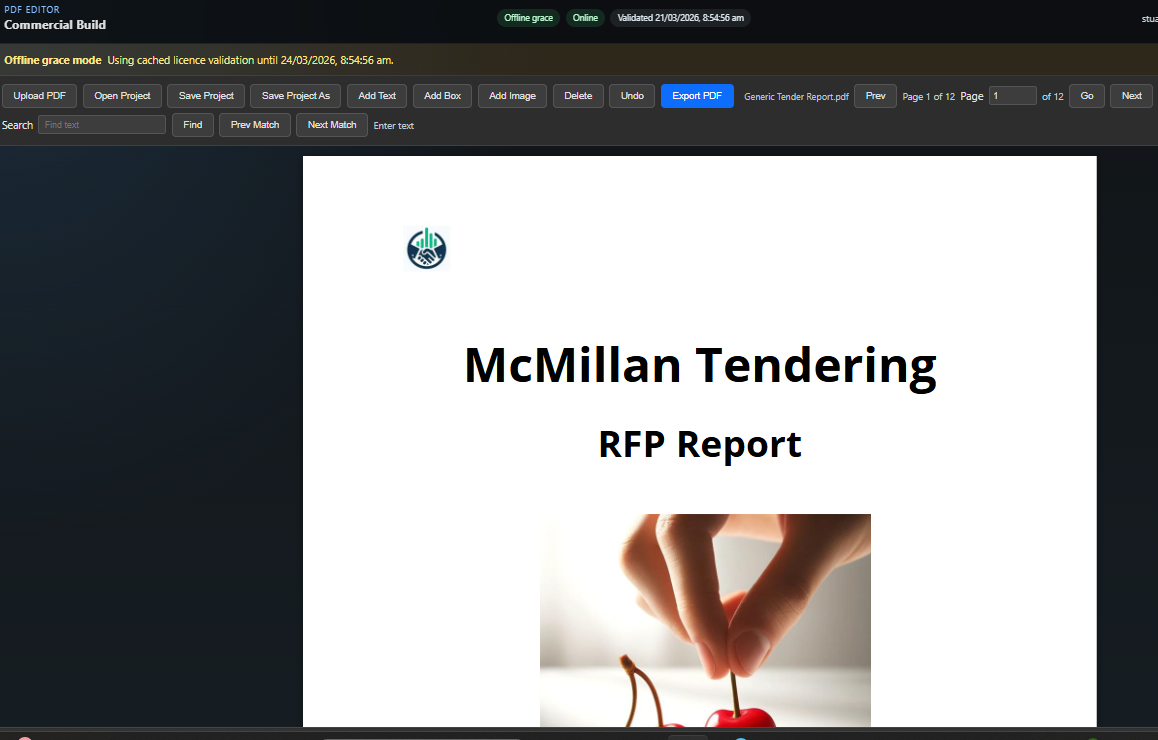This screenshot has width=1158, height=740.
Task: Insert a picture using Add Image
Action: [x=513, y=96]
